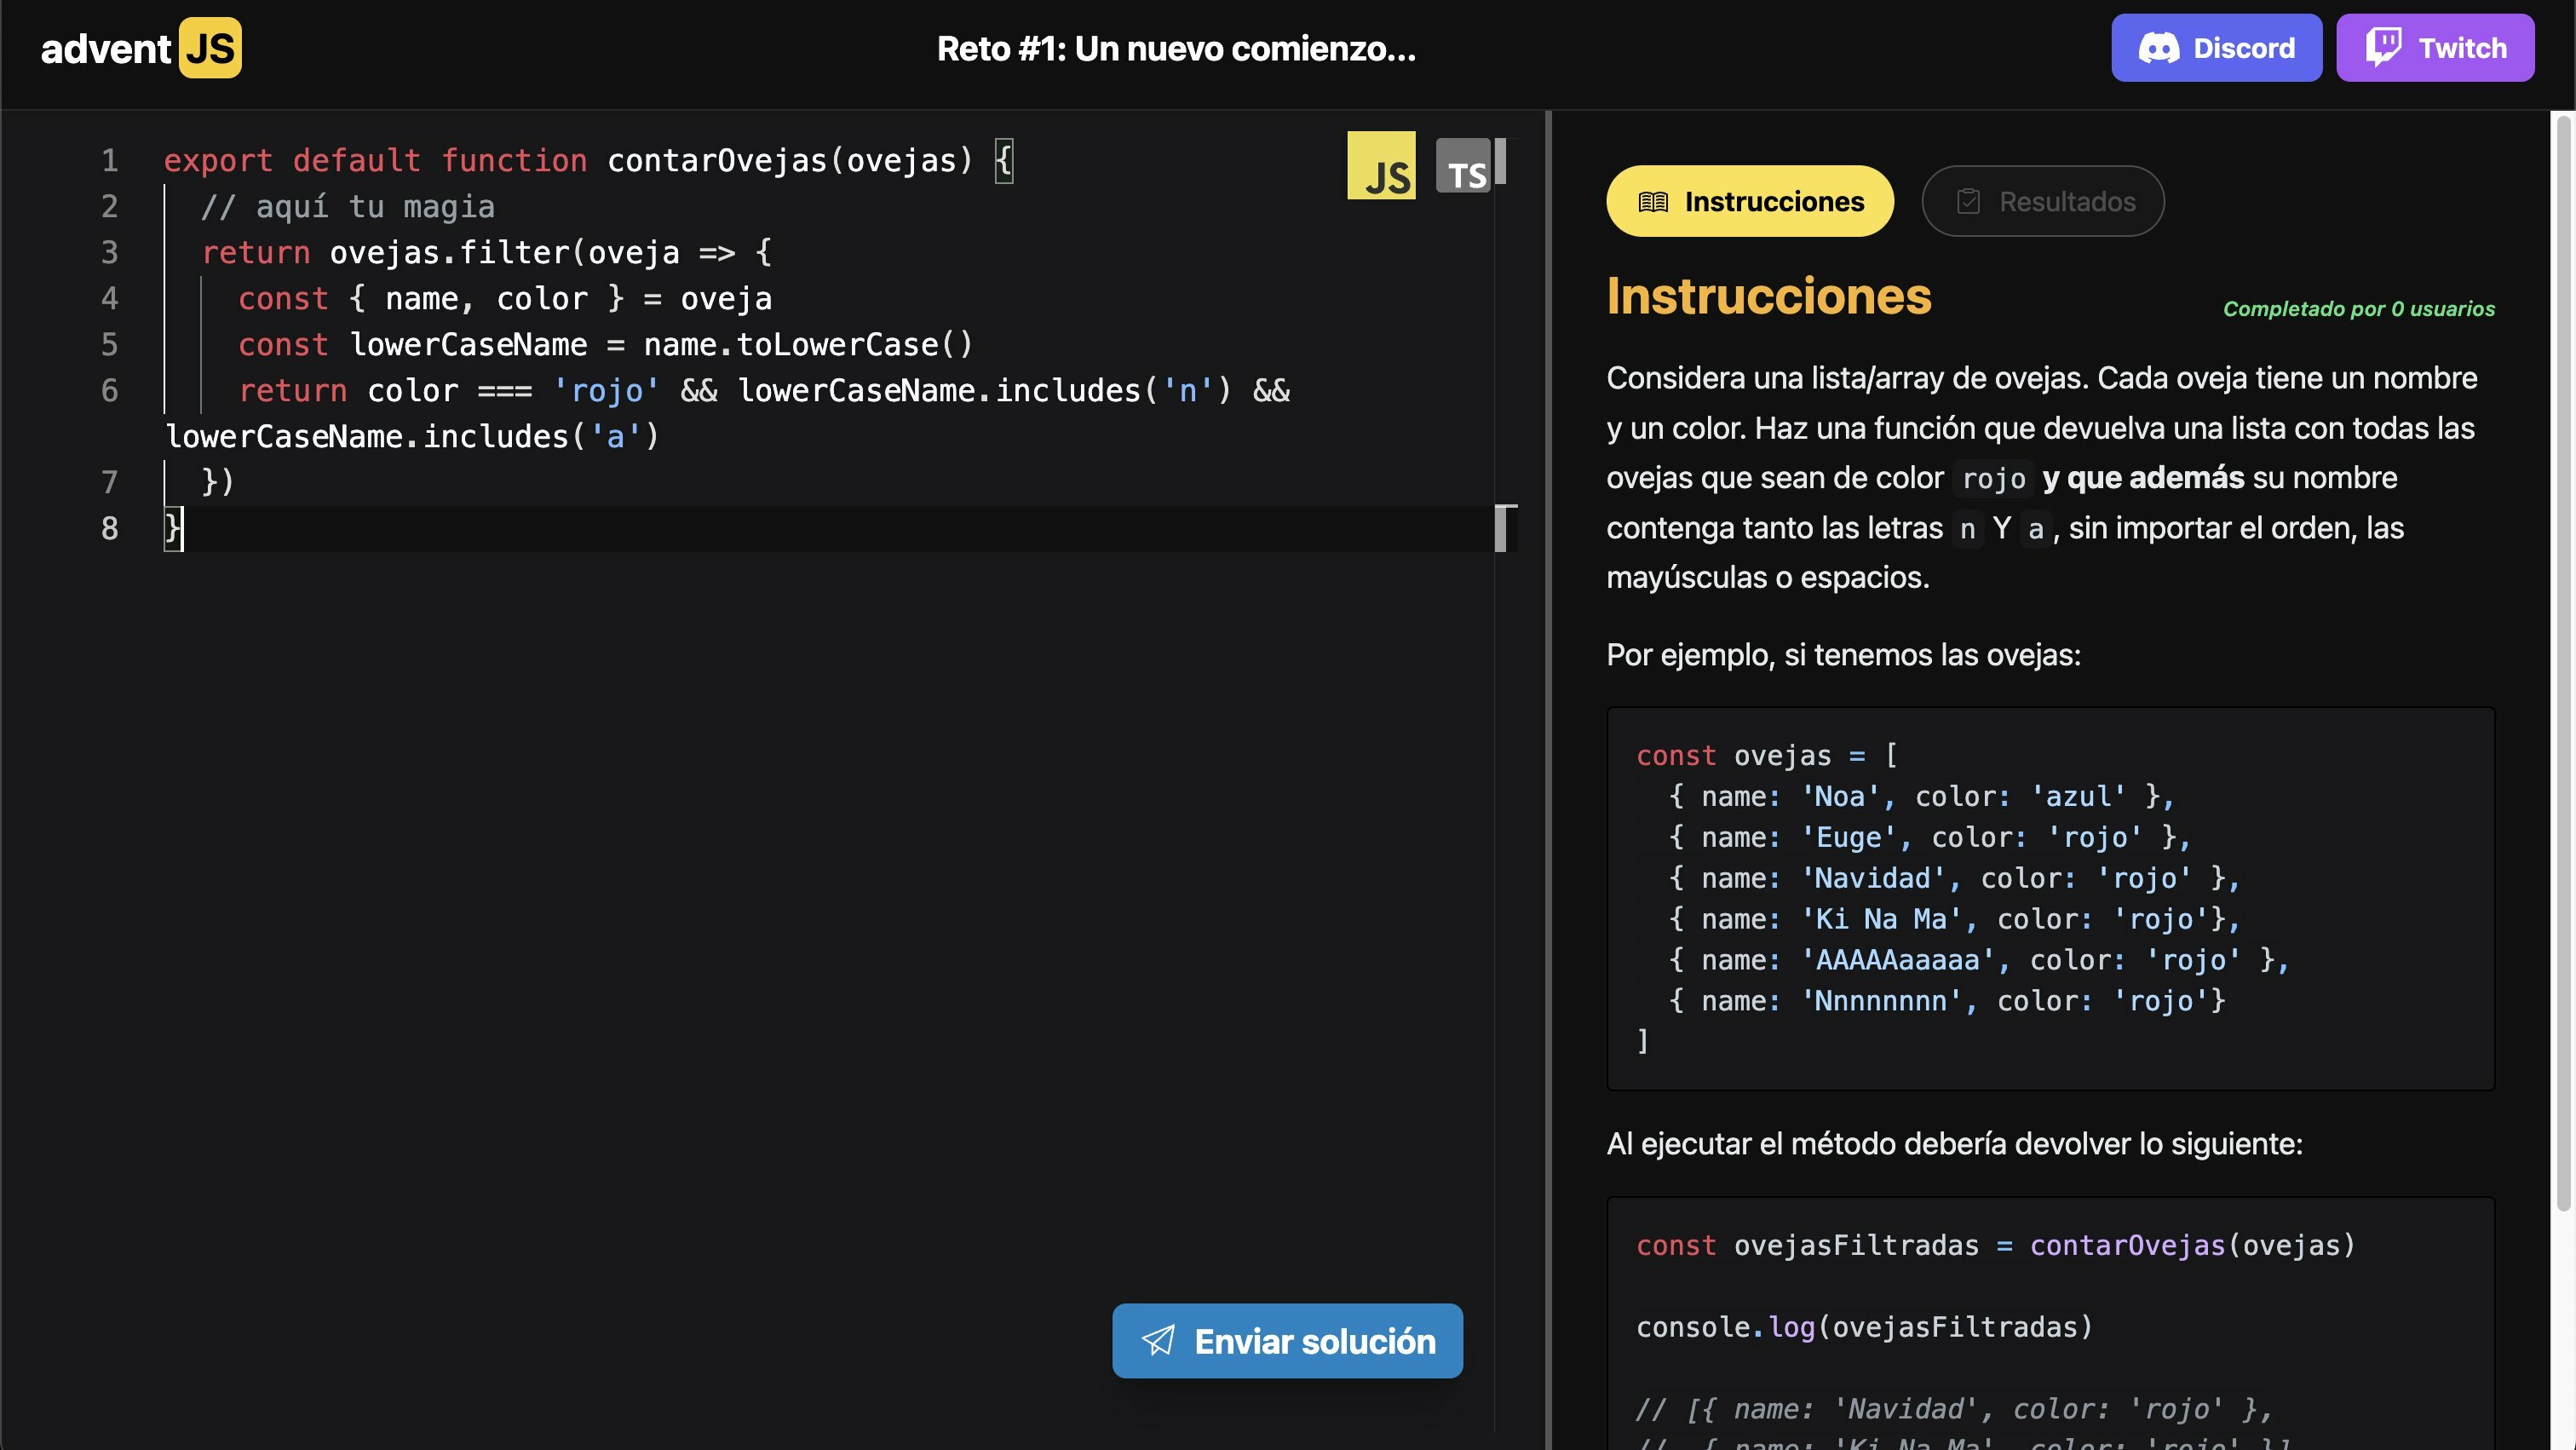Click the Reto #1 challenge title
The width and height of the screenshot is (2576, 1450).
(1176, 48)
